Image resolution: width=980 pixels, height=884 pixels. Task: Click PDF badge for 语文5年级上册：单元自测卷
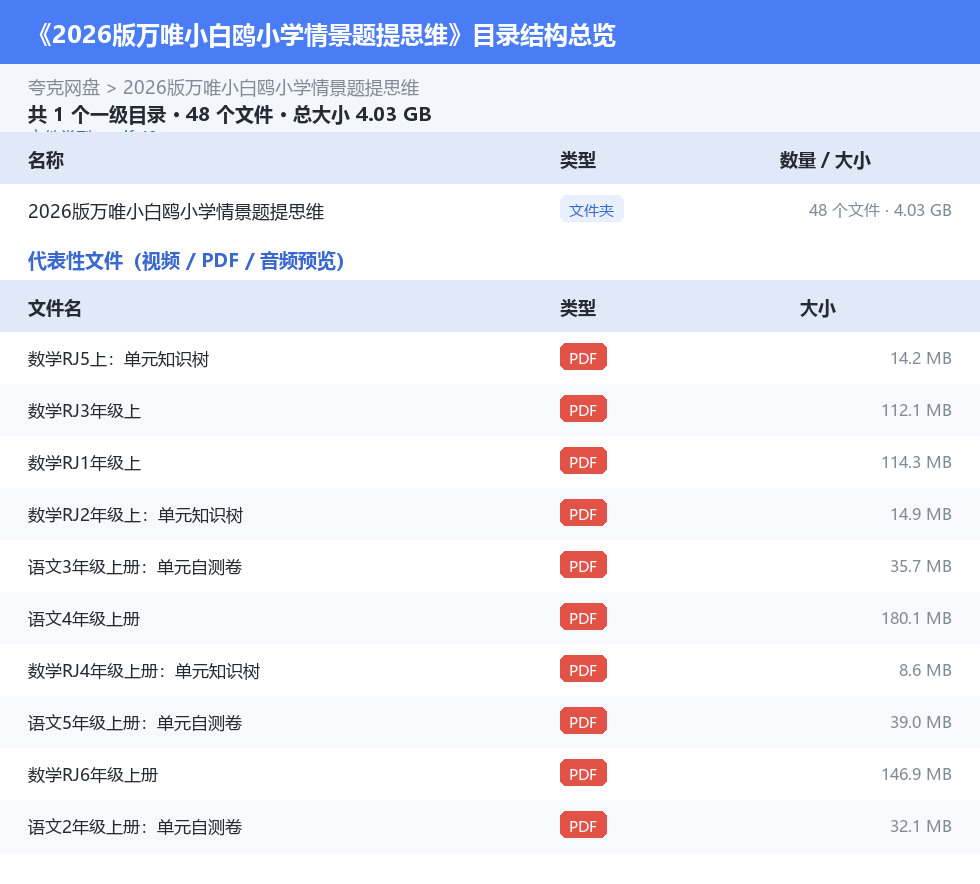coord(583,721)
